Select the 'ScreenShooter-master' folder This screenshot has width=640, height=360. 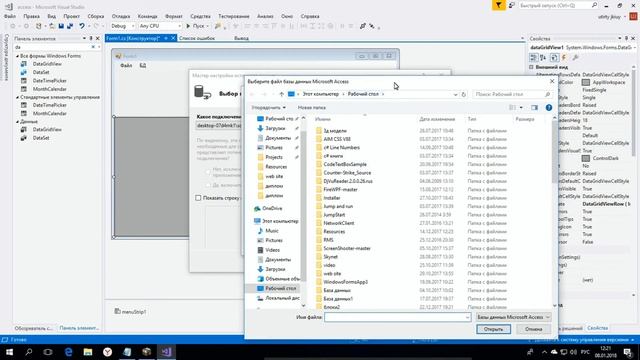[x=347, y=248]
